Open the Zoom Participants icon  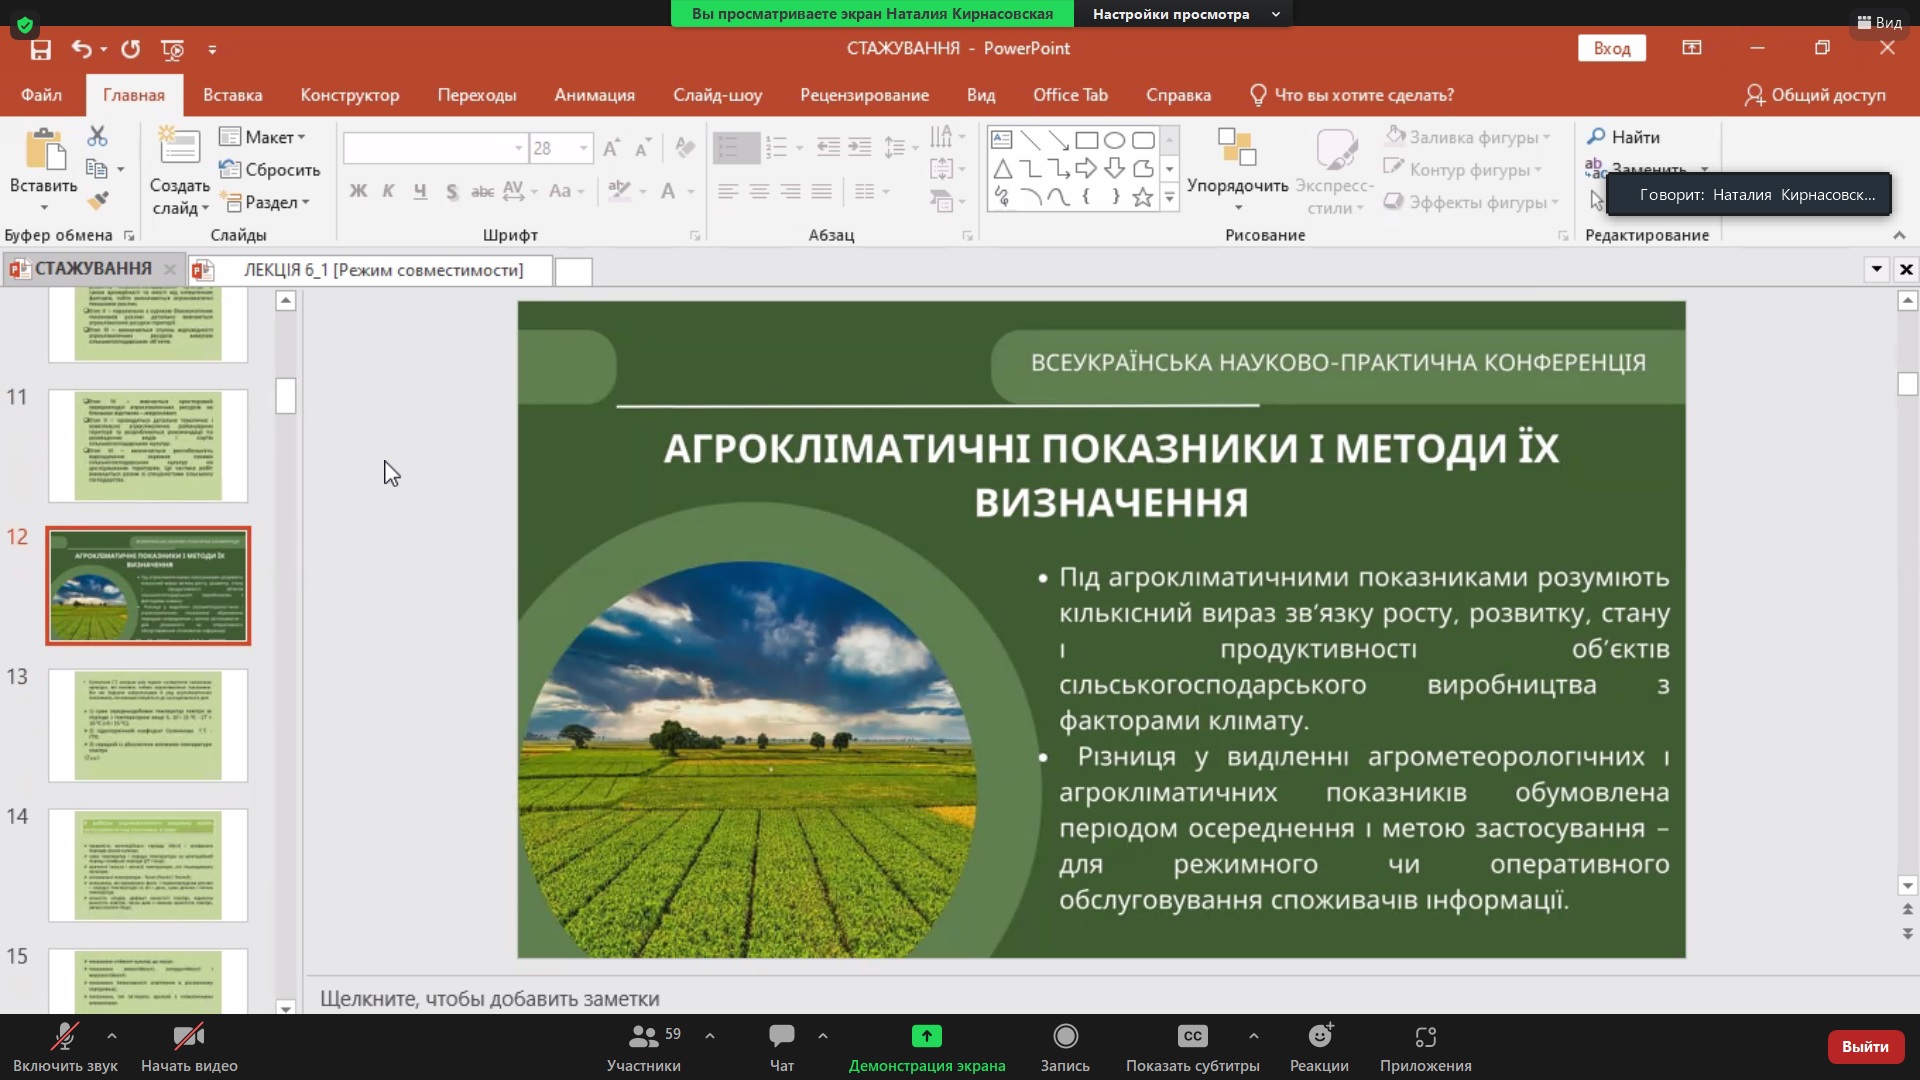click(x=644, y=1037)
